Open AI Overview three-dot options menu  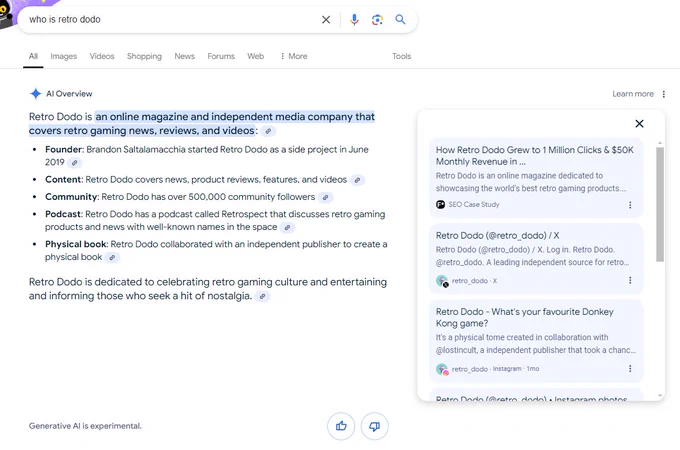click(664, 94)
